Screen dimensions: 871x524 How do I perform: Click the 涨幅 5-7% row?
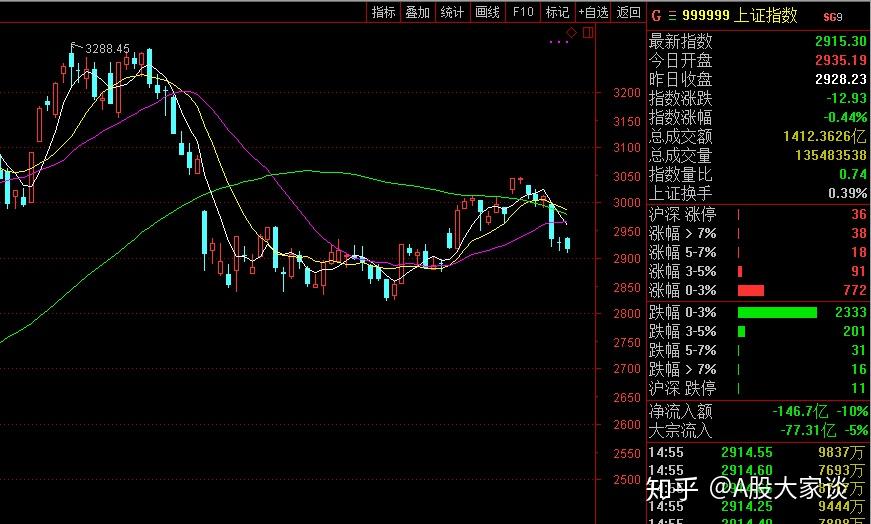pyautogui.click(x=758, y=252)
